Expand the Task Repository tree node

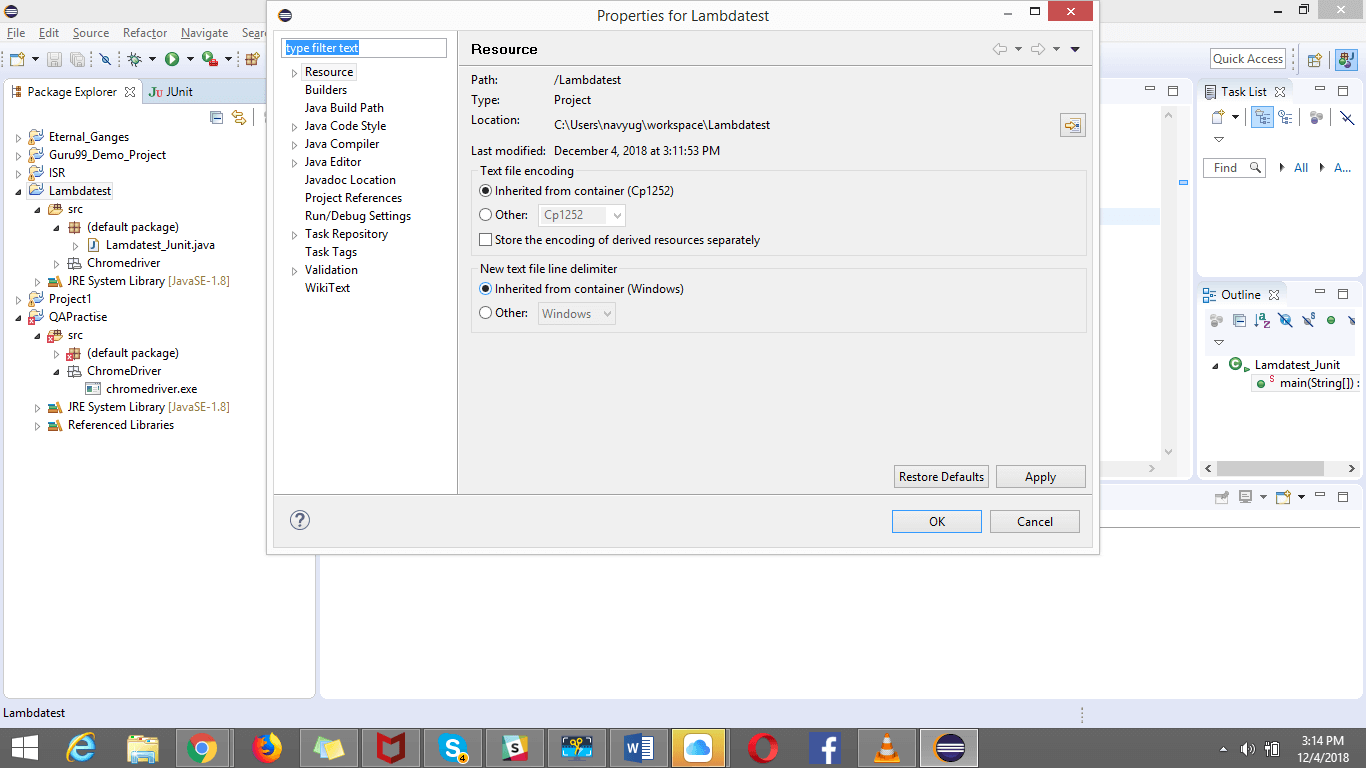point(294,235)
